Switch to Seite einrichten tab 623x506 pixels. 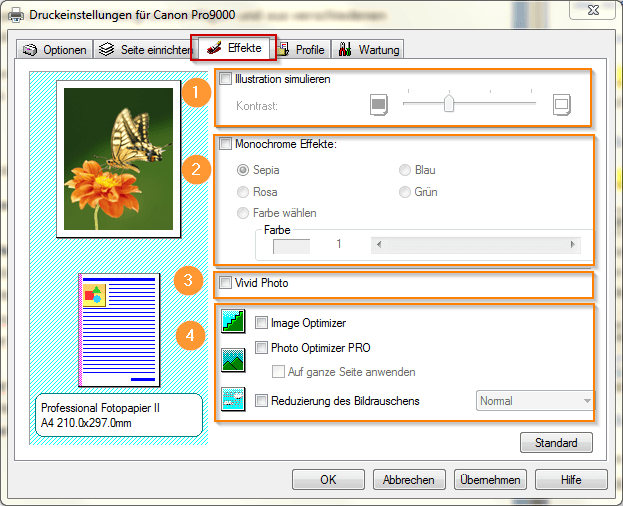click(x=144, y=50)
